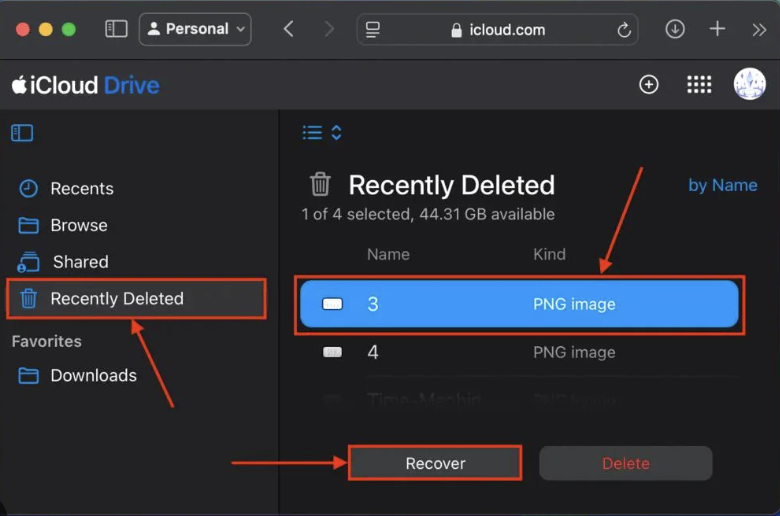
Task: Click the circled plus create button
Action: point(649,85)
